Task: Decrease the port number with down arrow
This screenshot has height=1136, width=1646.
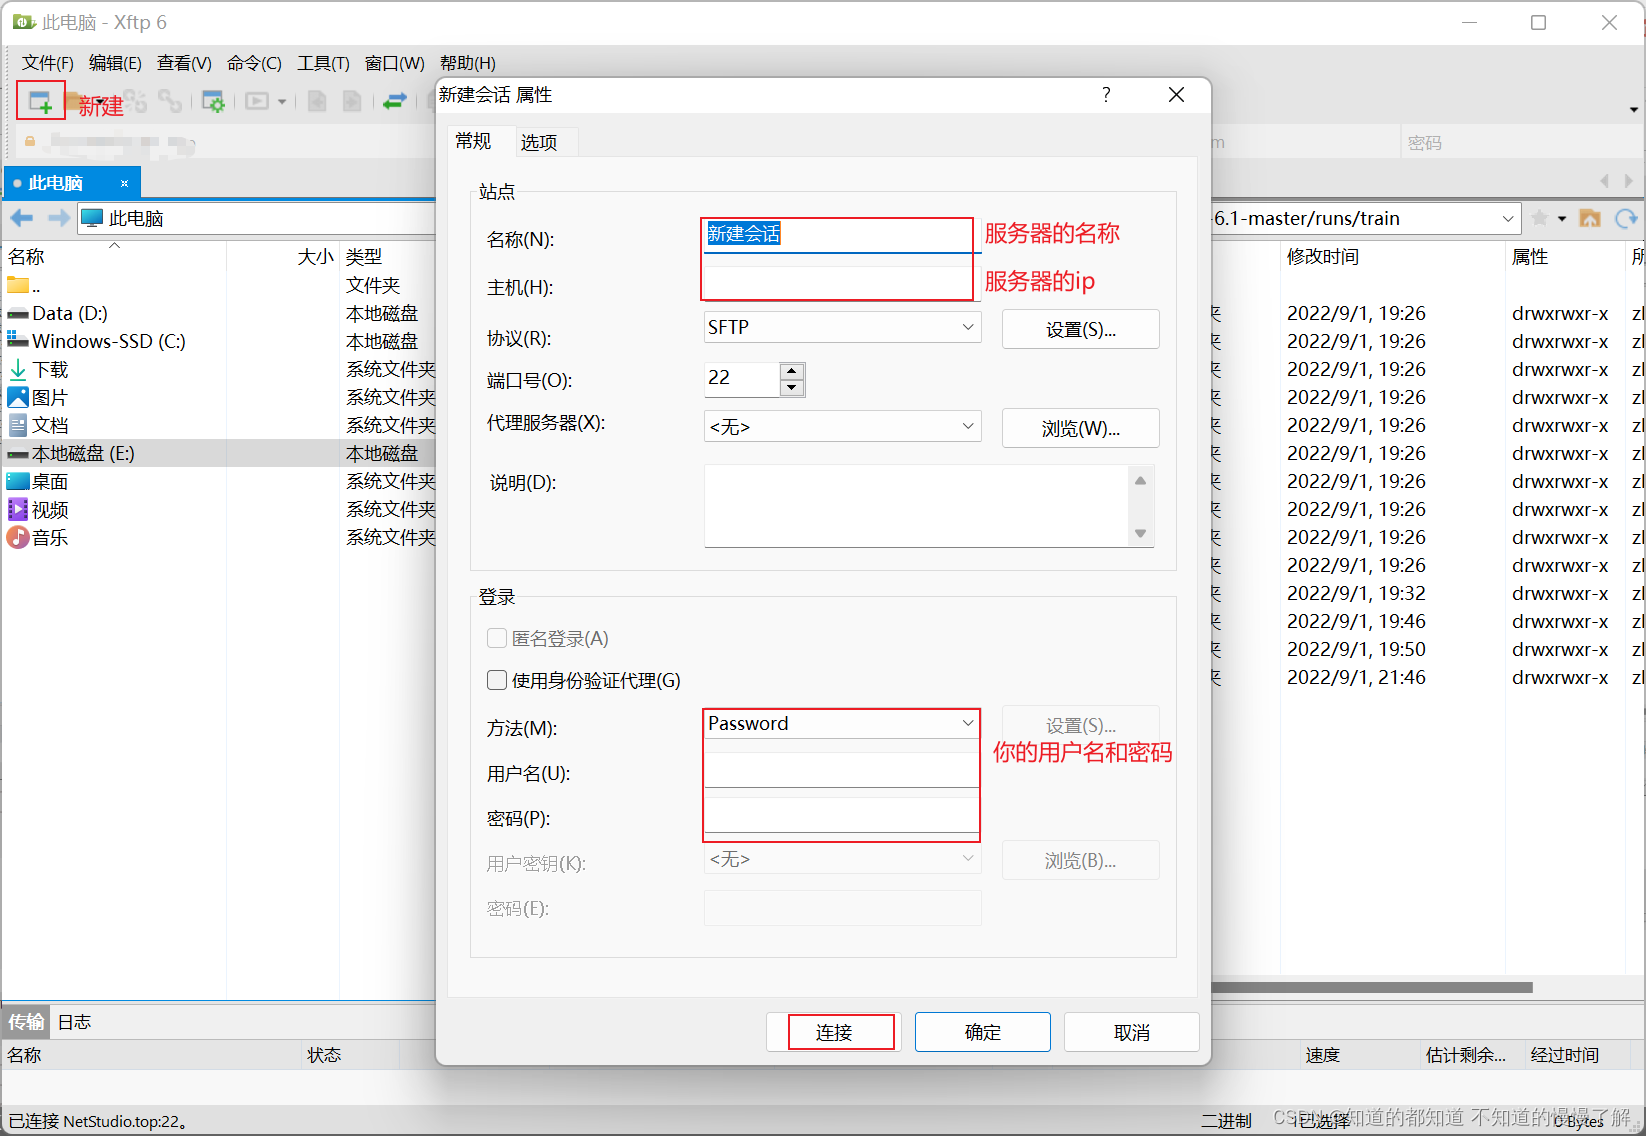Action: pos(792,388)
